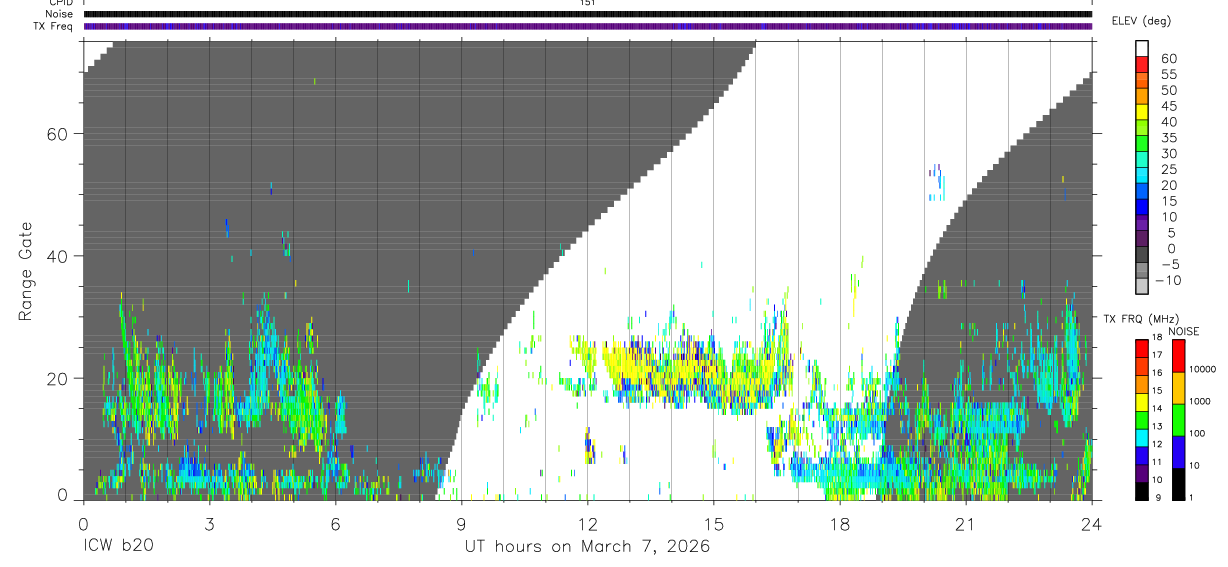The image size is (1228, 567).
Task: Click the yellow segment of ELEV colorbar
Action: [1142, 114]
